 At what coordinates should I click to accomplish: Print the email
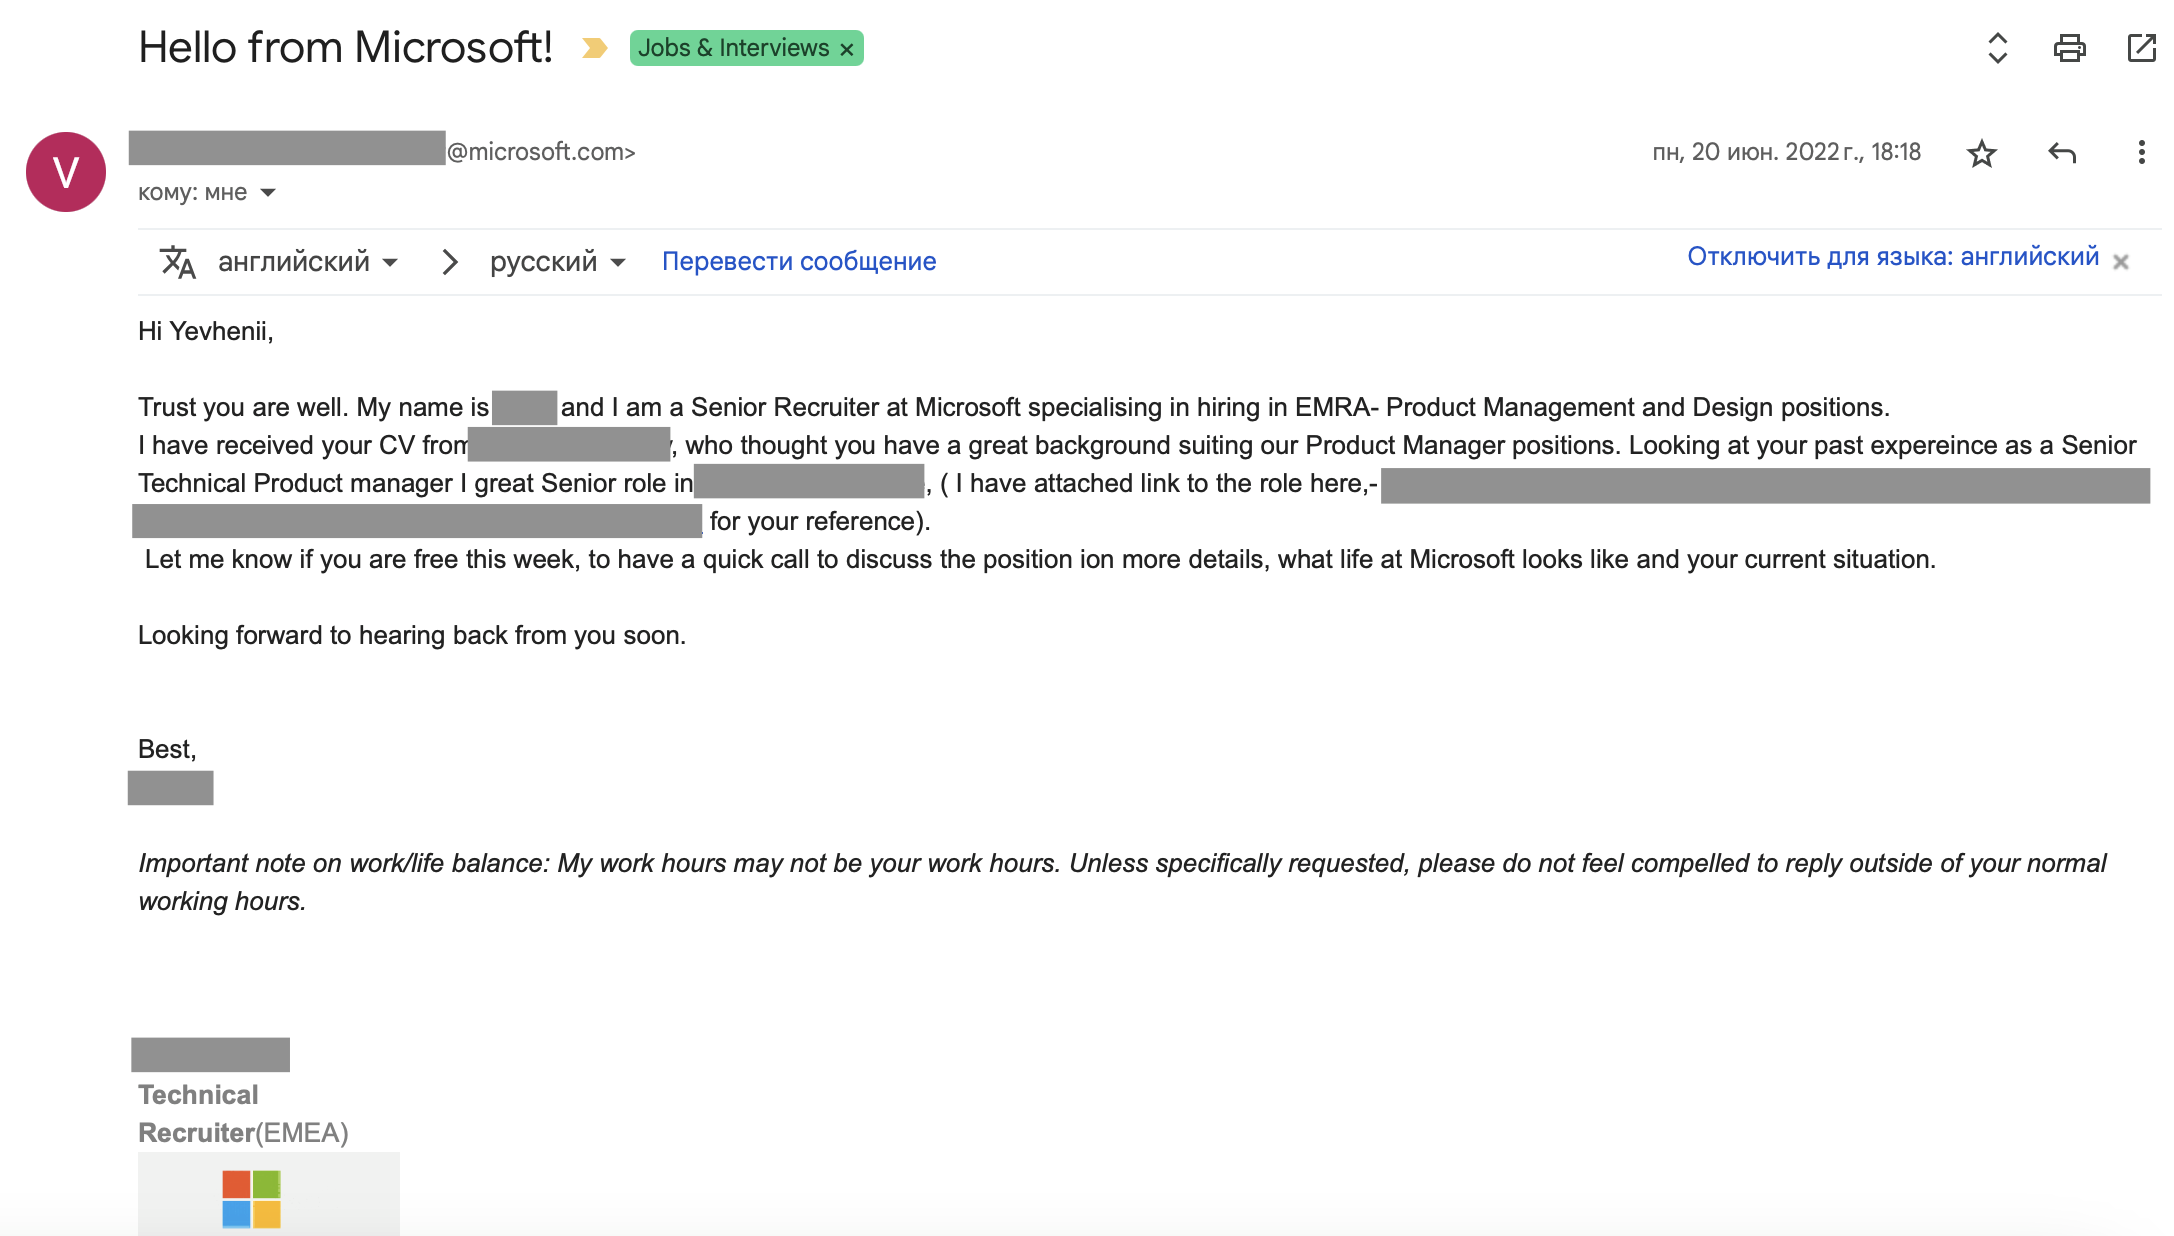2067,47
